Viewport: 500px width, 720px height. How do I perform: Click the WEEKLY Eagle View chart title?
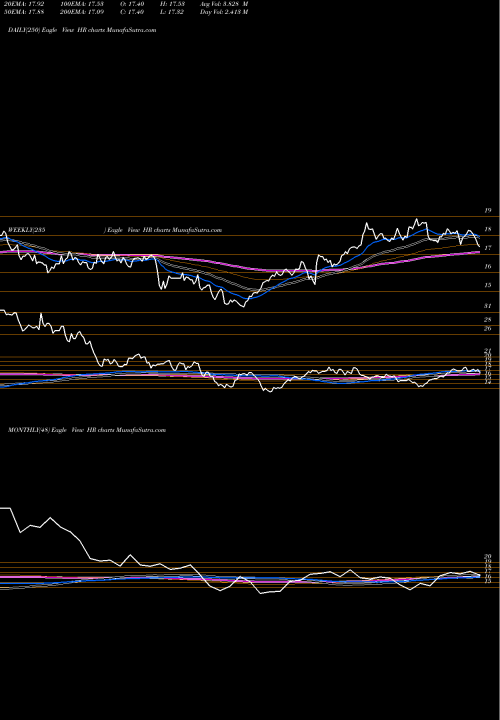click(115, 230)
